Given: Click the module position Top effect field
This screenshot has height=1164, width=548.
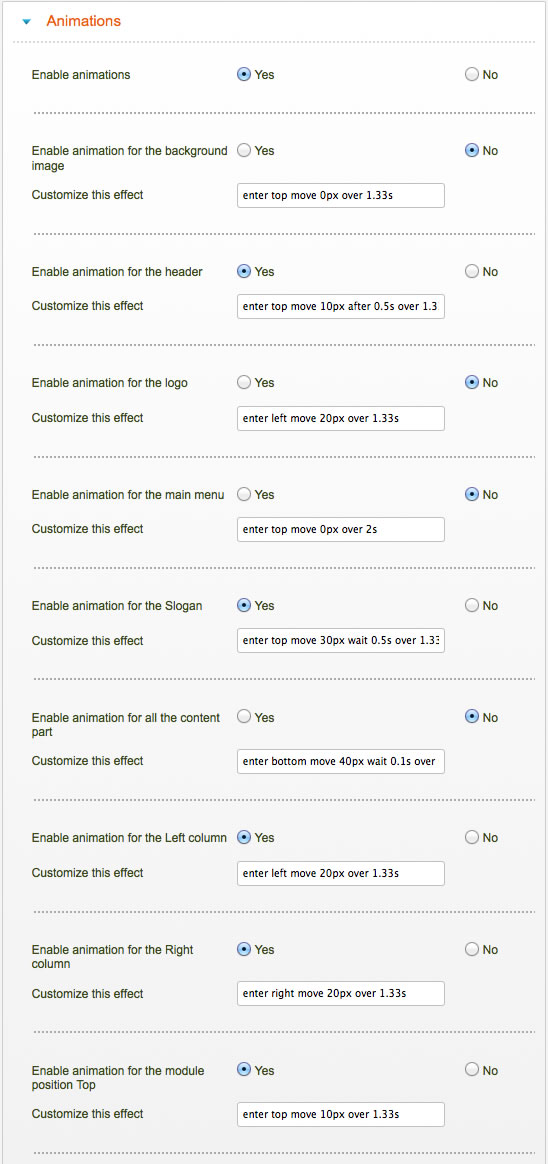Looking at the screenshot, I should click(x=341, y=1114).
